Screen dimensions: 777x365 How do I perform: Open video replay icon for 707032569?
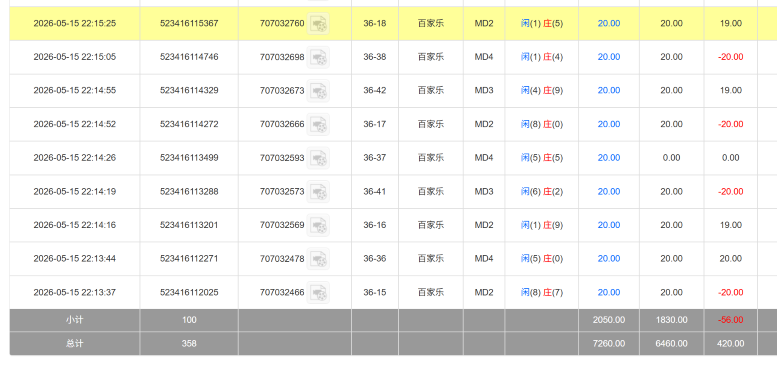[x=318, y=225]
